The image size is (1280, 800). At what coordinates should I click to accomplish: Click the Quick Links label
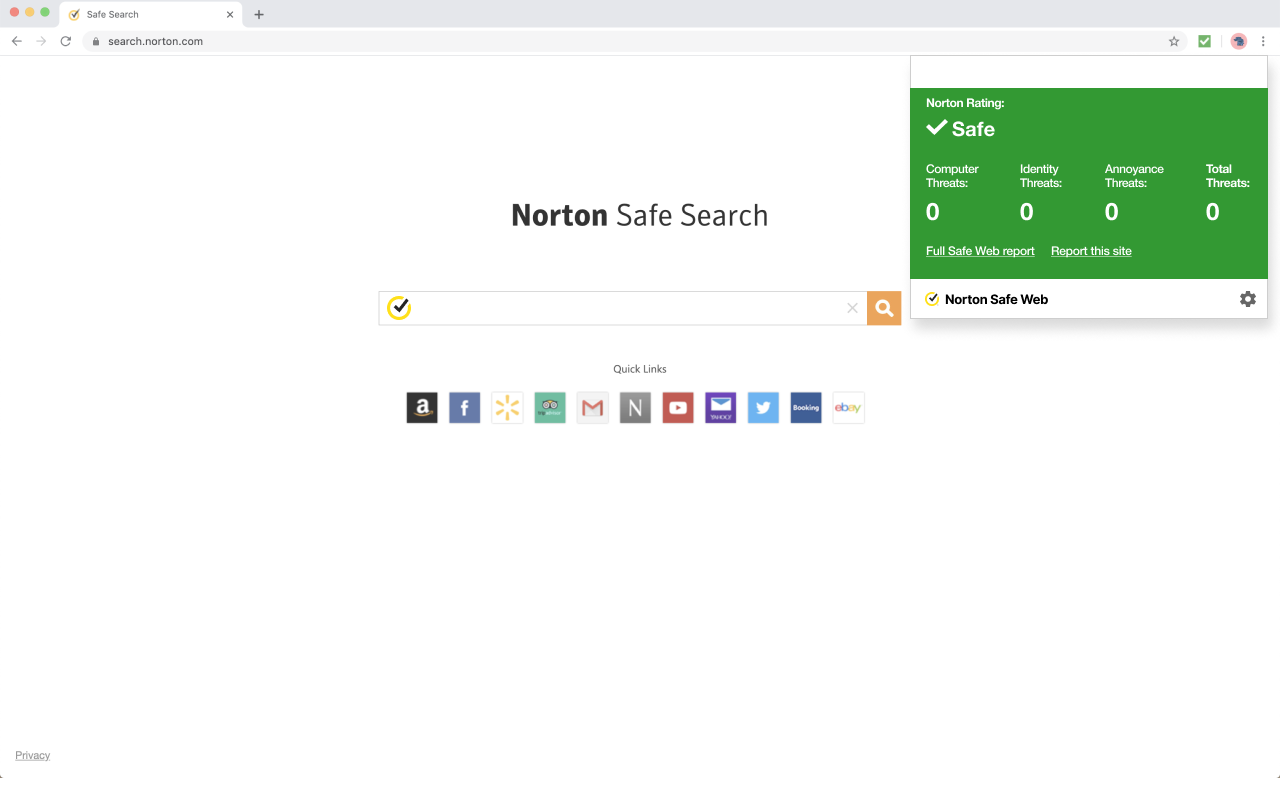click(x=640, y=369)
